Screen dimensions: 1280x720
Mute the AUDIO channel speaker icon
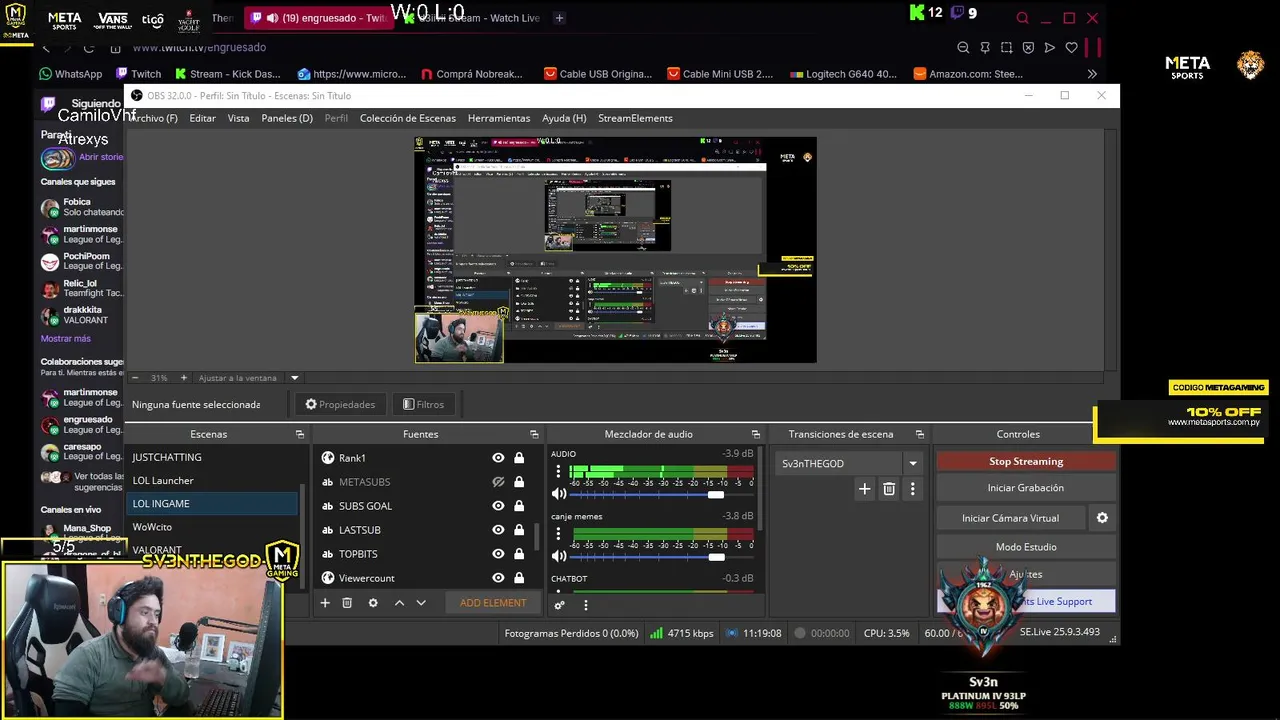(x=559, y=493)
